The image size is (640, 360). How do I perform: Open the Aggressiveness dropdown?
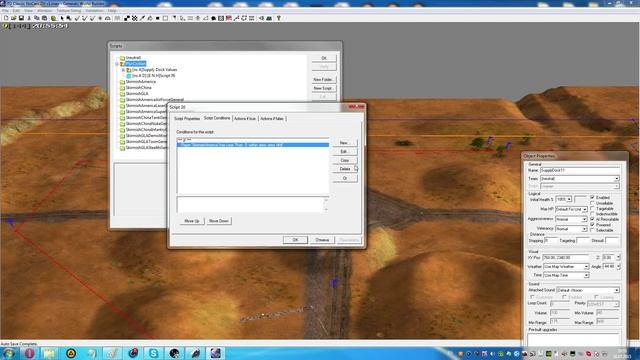pyautogui.click(x=584, y=220)
